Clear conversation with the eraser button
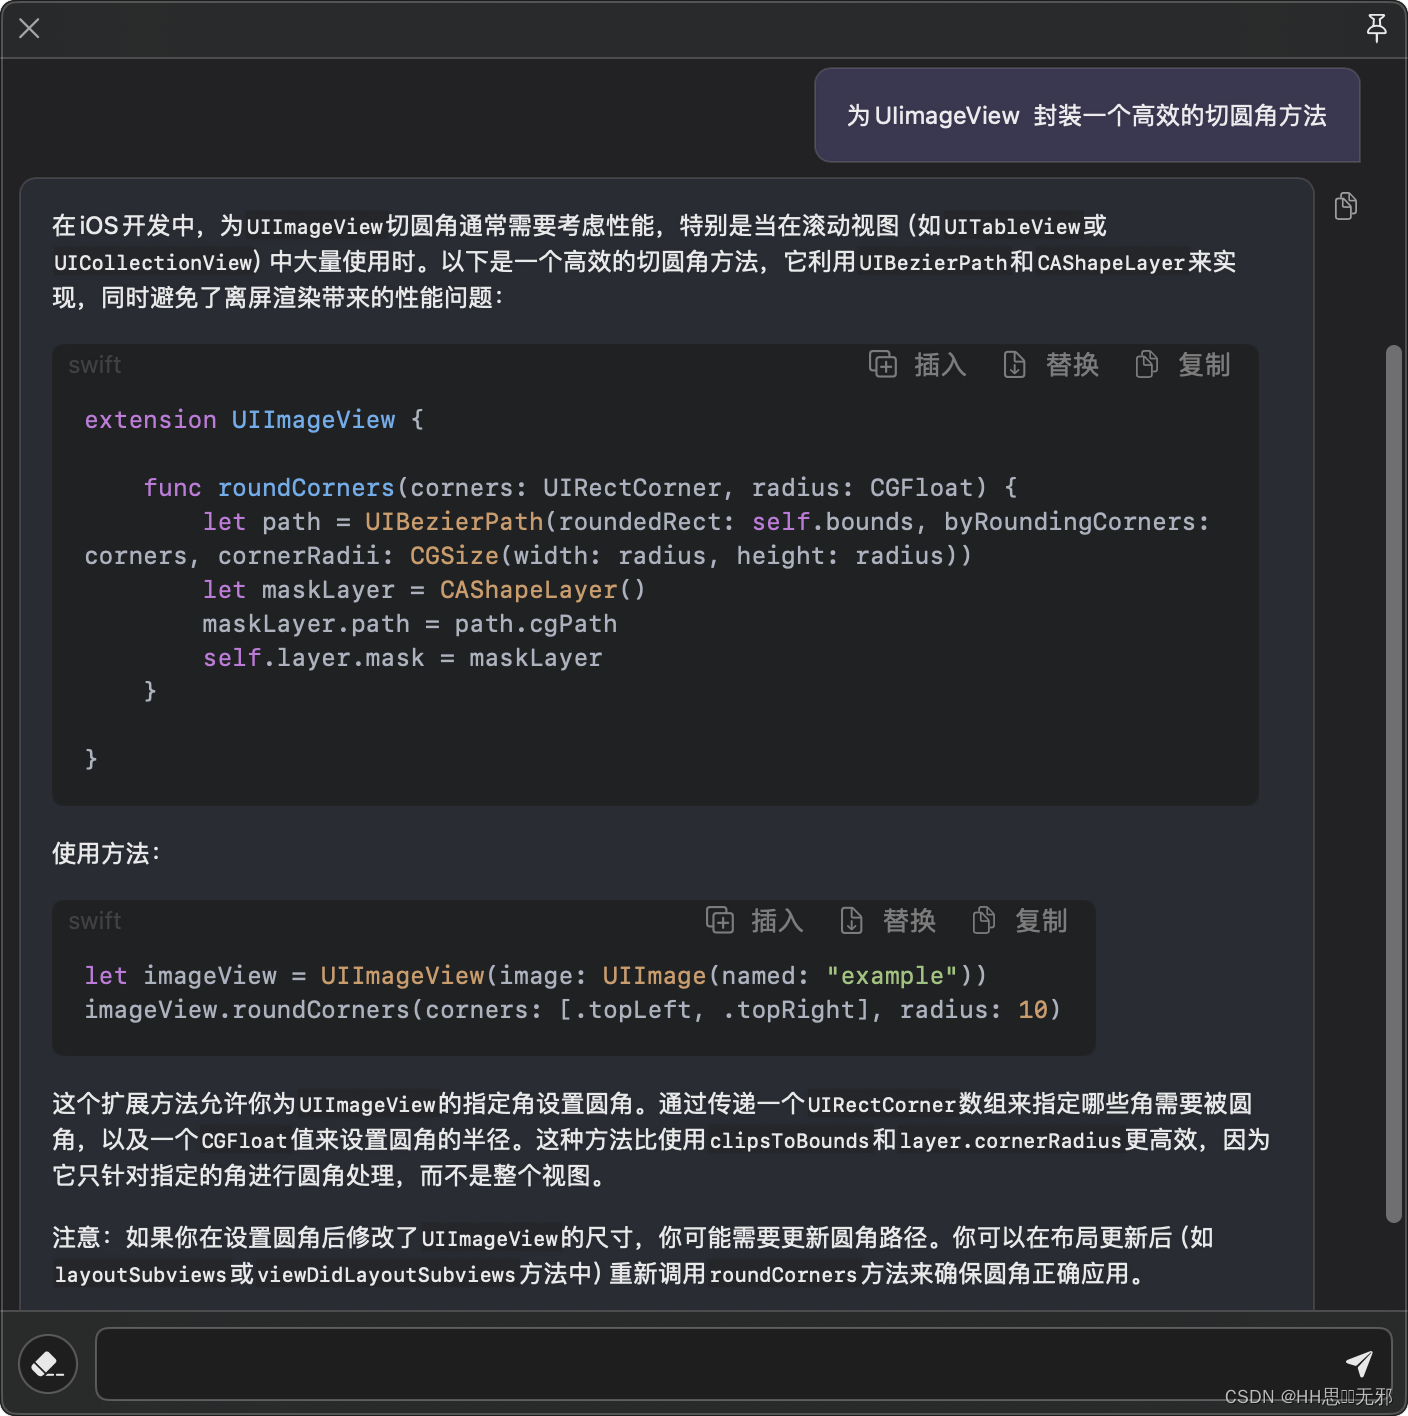 (x=48, y=1364)
